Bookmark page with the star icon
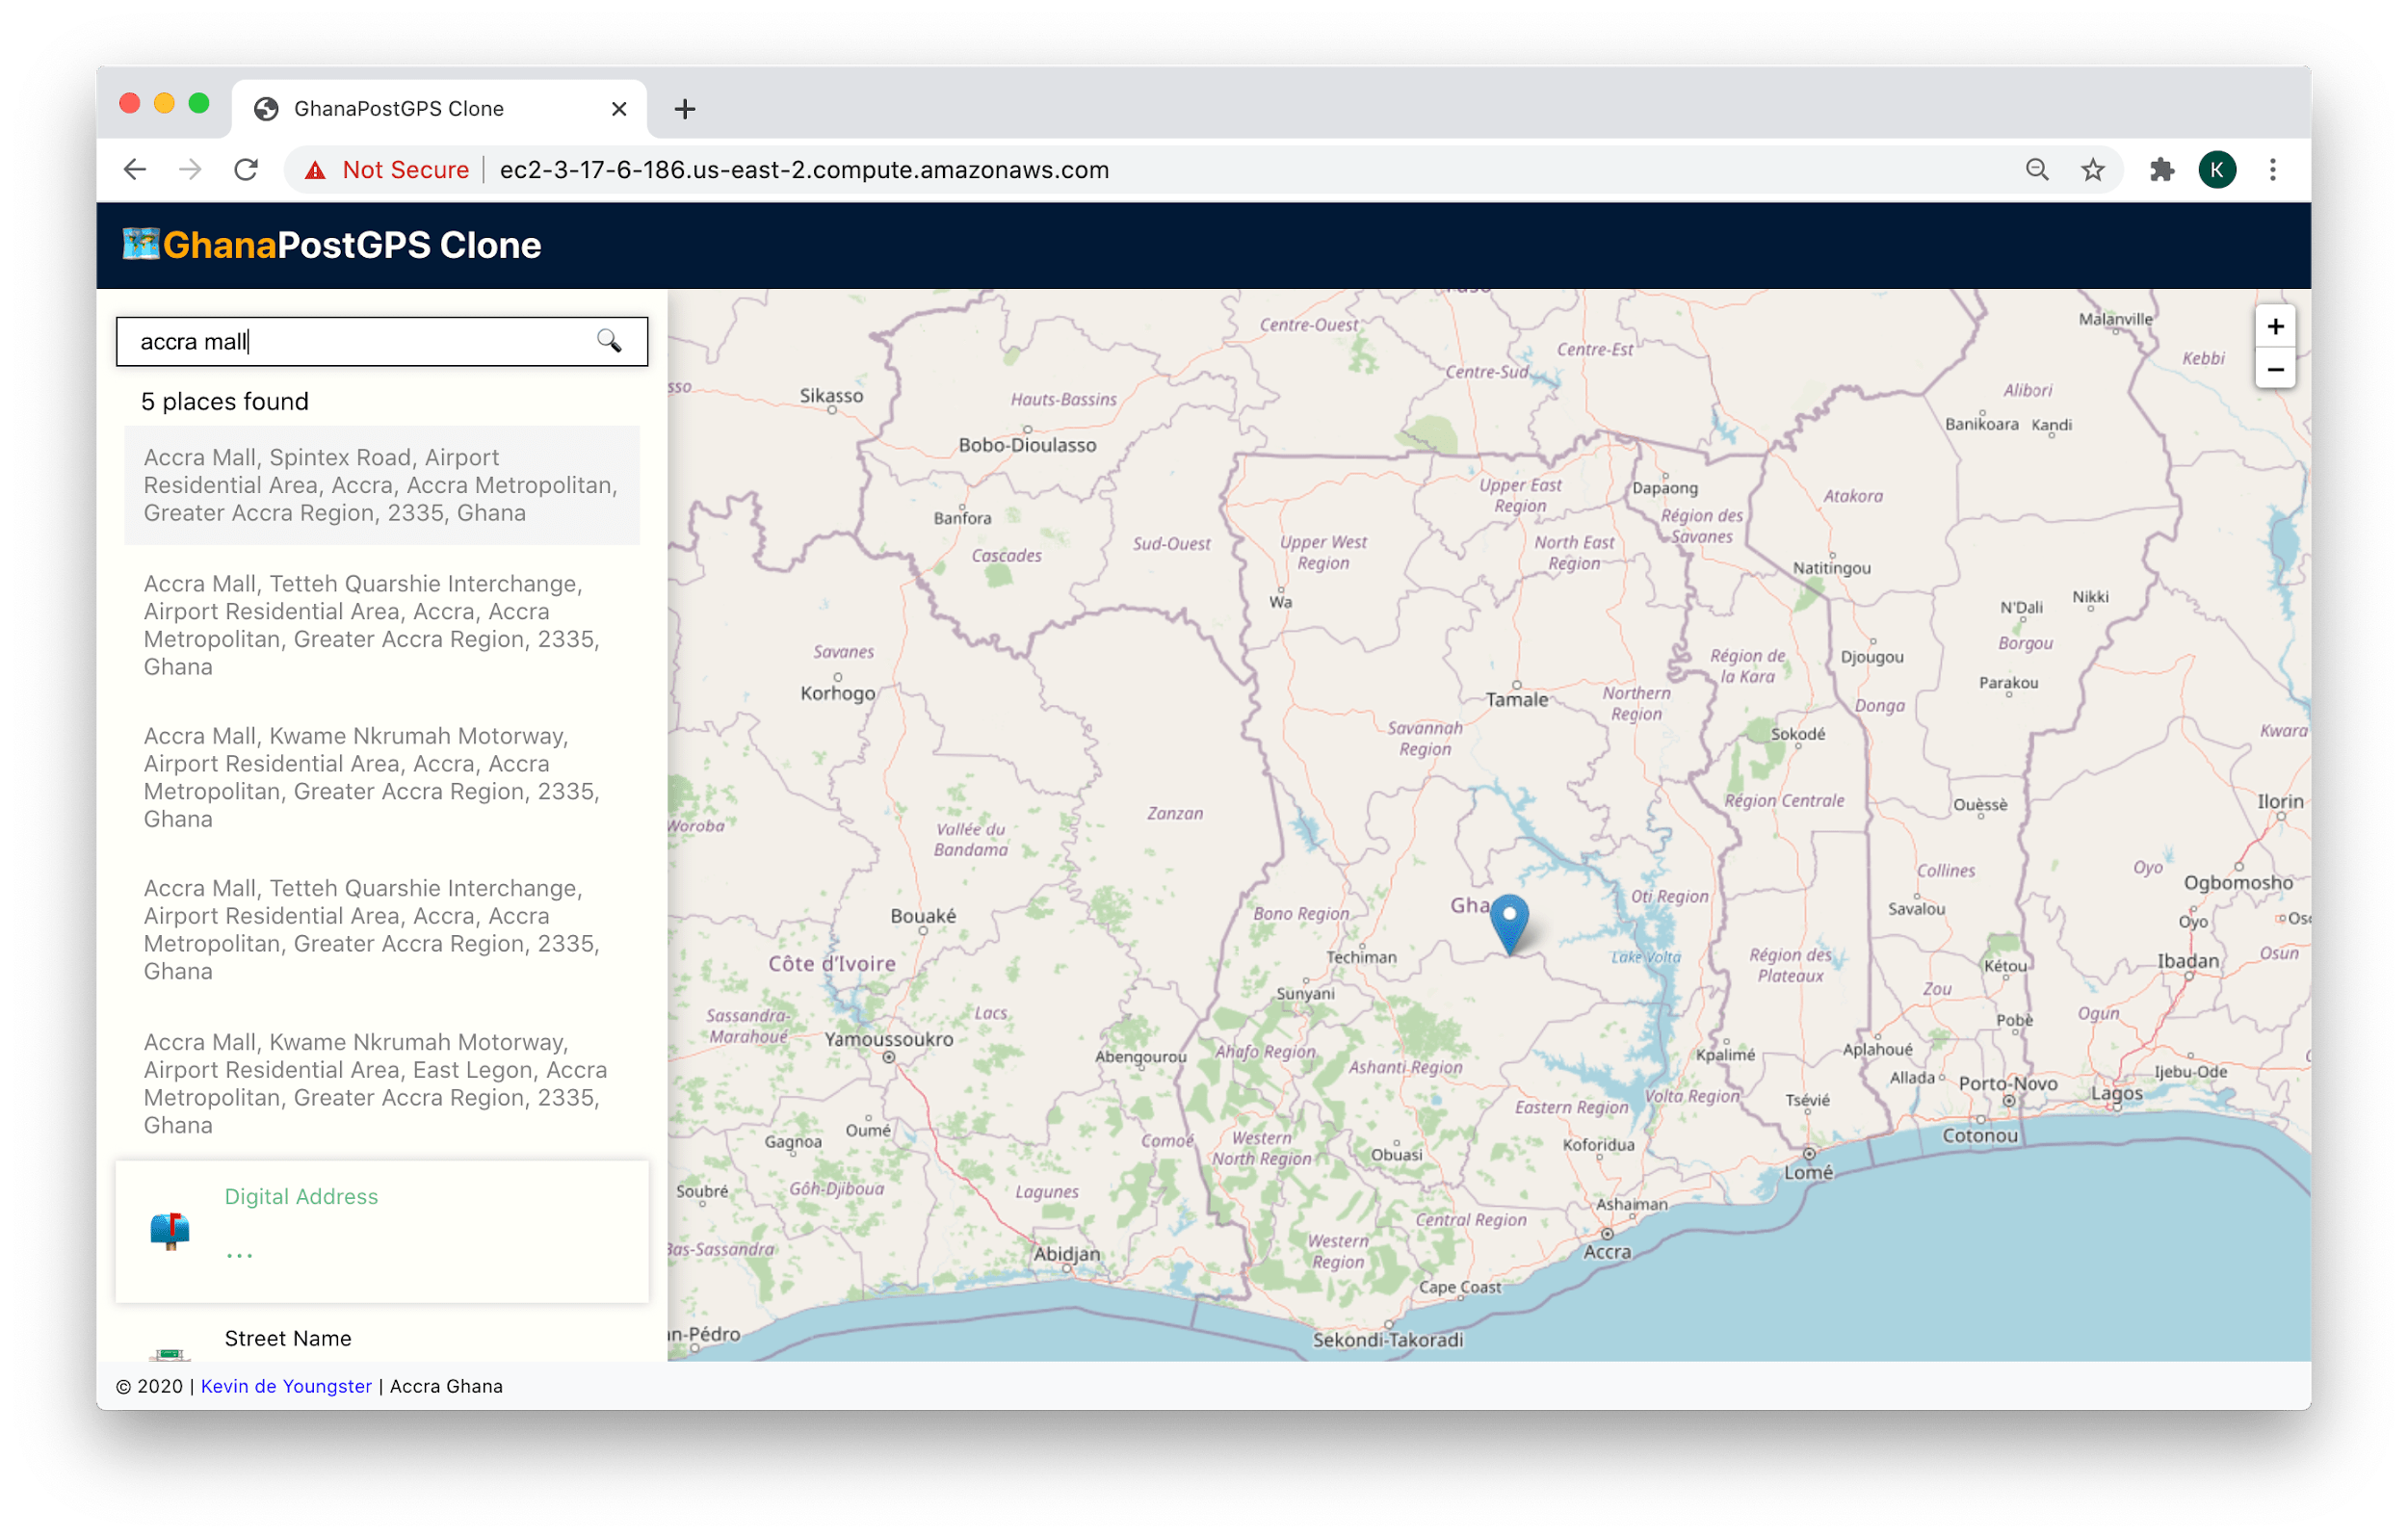The height and width of the screenshot is (1538, 2408). point(2092,169)
